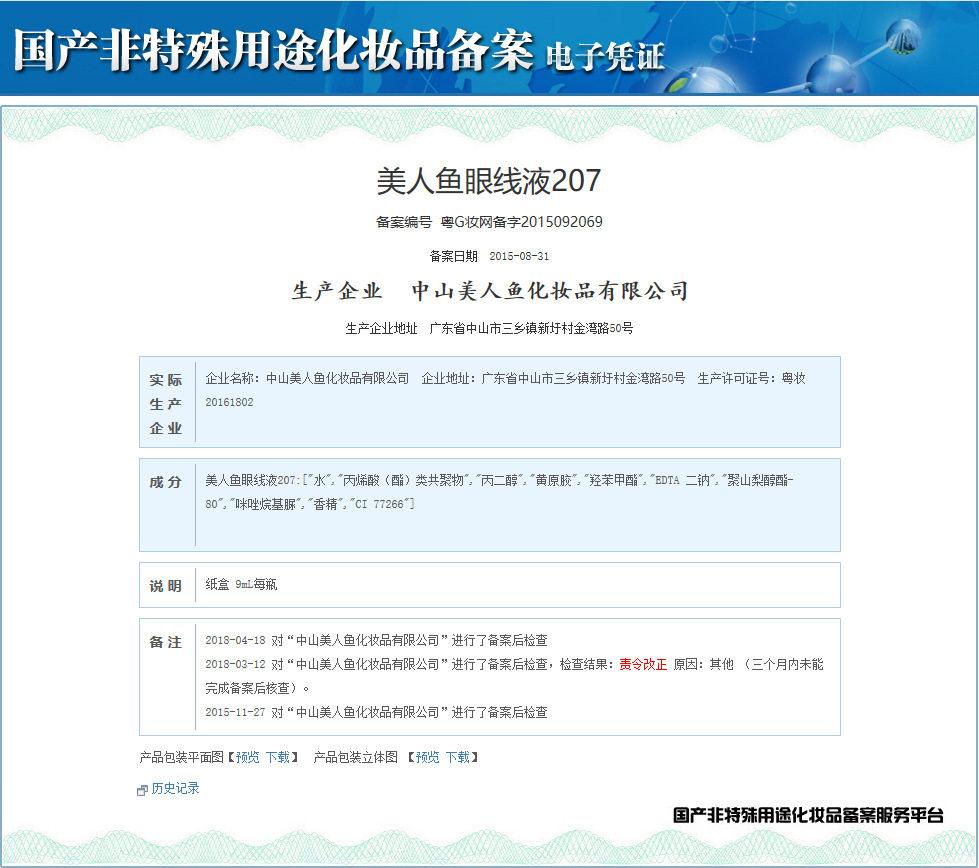Screen dimensions: 979x868
Task: Click the 实际生产企业 section label
Action: 166,404
